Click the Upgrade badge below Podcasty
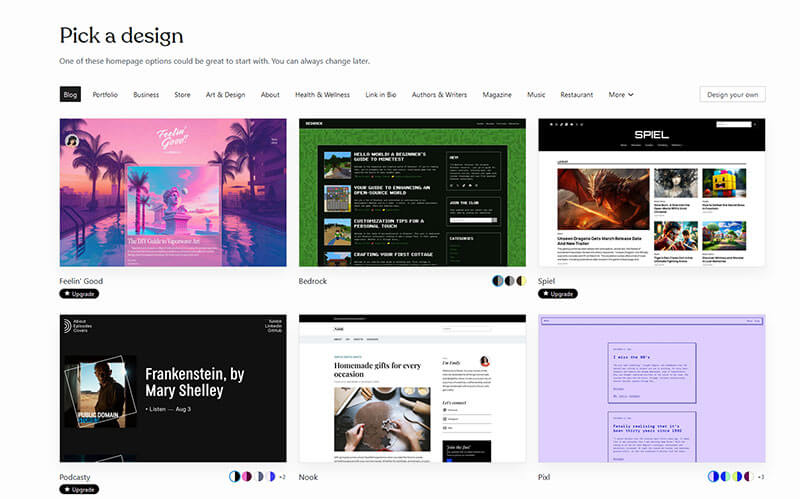800x499 pixels. pyautogui.click(x=79, y=490)
